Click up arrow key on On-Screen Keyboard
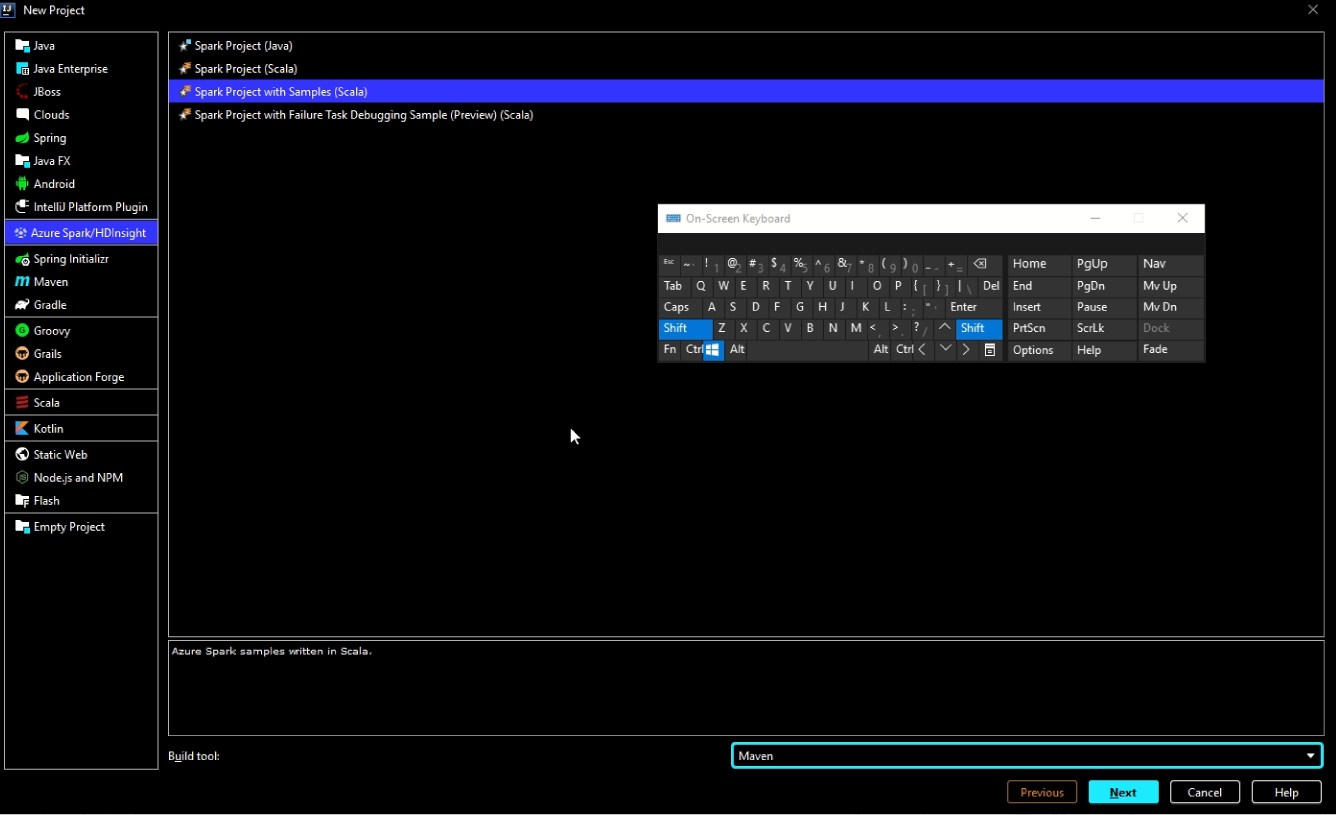Image resolution: width=1336 pixels, height=815 pixels. coord(945,329)
